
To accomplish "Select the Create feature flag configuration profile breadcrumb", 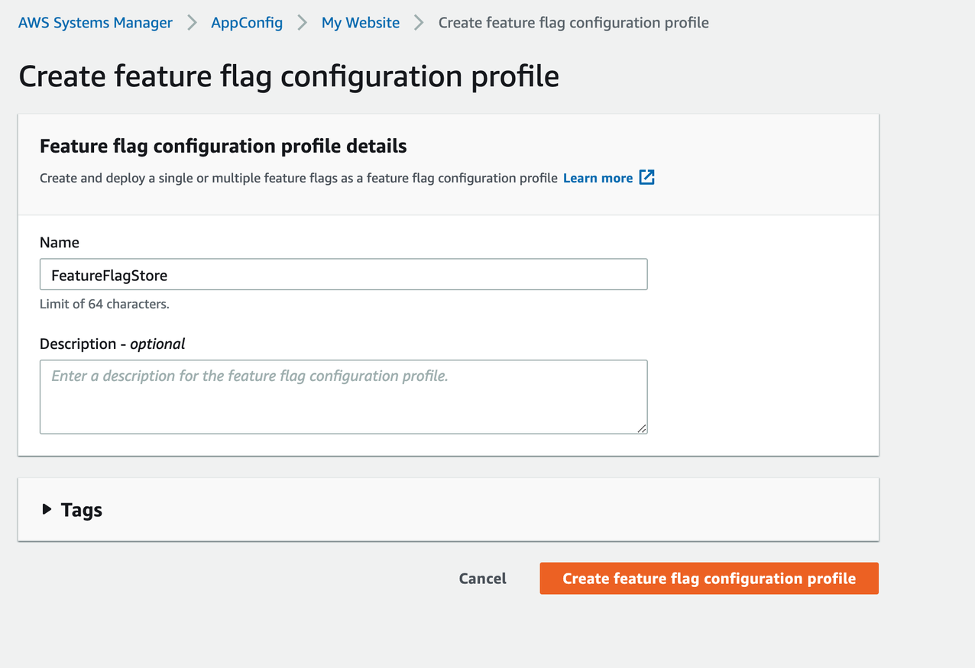I will [x=573, y=22].
